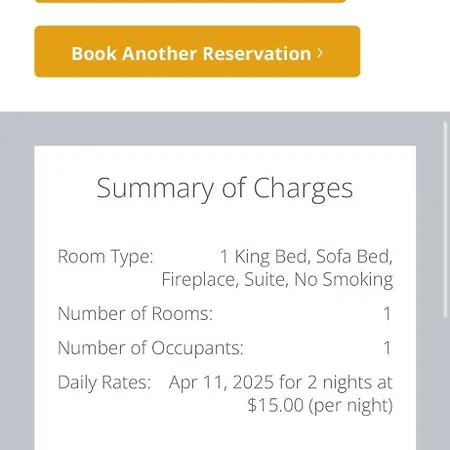
Task: Click the chevron arrow beside Book Another Reservation
Action: pos(320,53)
